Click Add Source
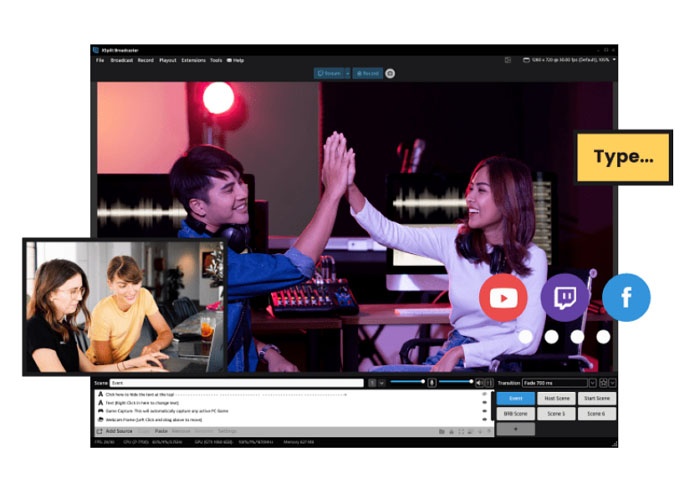700x478 pixels. coord(115,431)
